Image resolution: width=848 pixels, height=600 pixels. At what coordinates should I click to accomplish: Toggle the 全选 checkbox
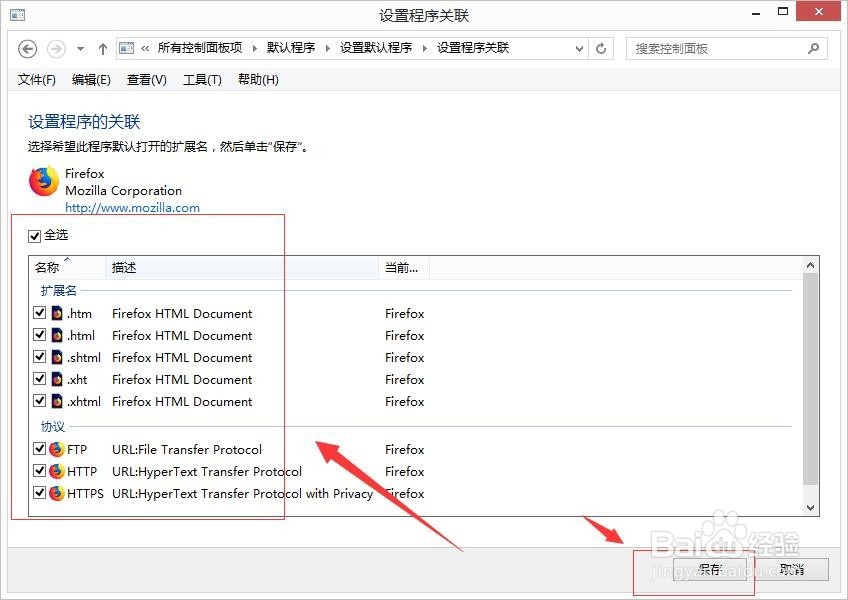click(34, 236)
